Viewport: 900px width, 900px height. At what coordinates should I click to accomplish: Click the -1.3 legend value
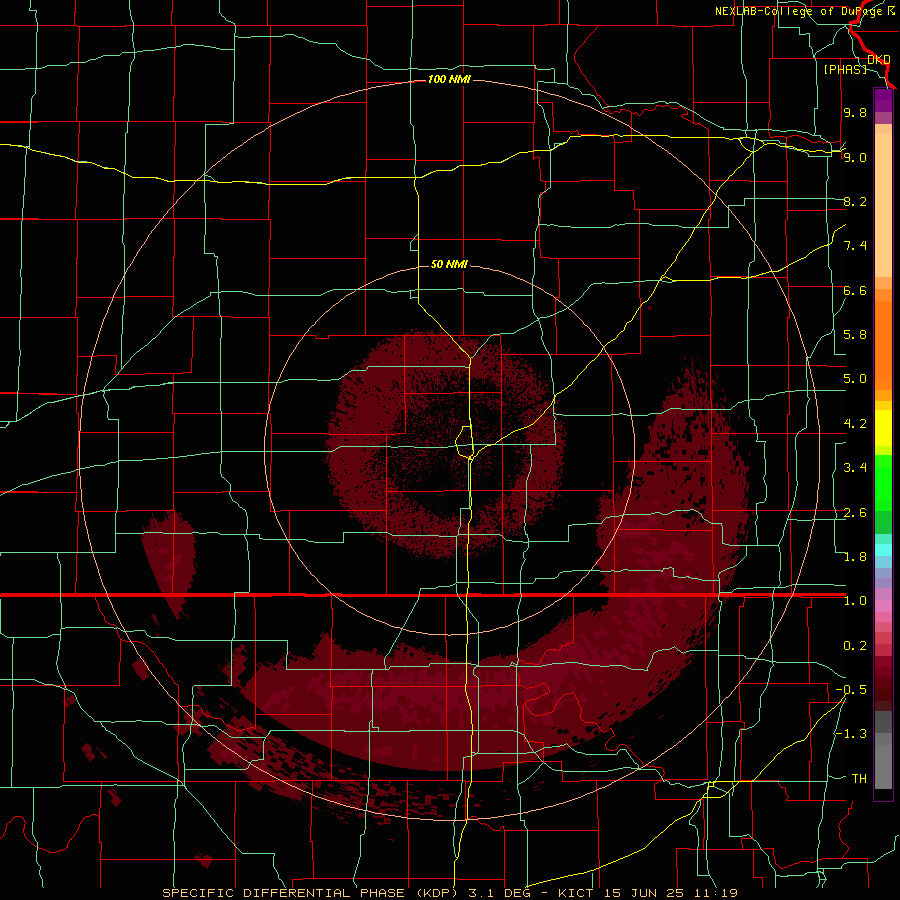click(x=851, y=734)
